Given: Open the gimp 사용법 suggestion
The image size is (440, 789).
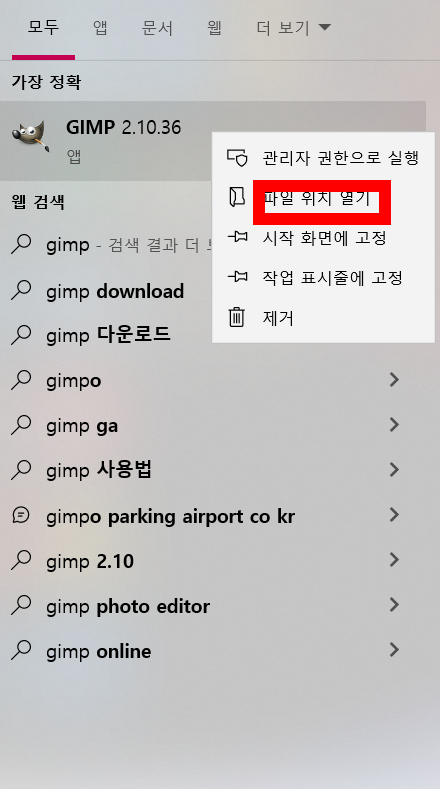Looking at the screenshot, I should (212, 470).
